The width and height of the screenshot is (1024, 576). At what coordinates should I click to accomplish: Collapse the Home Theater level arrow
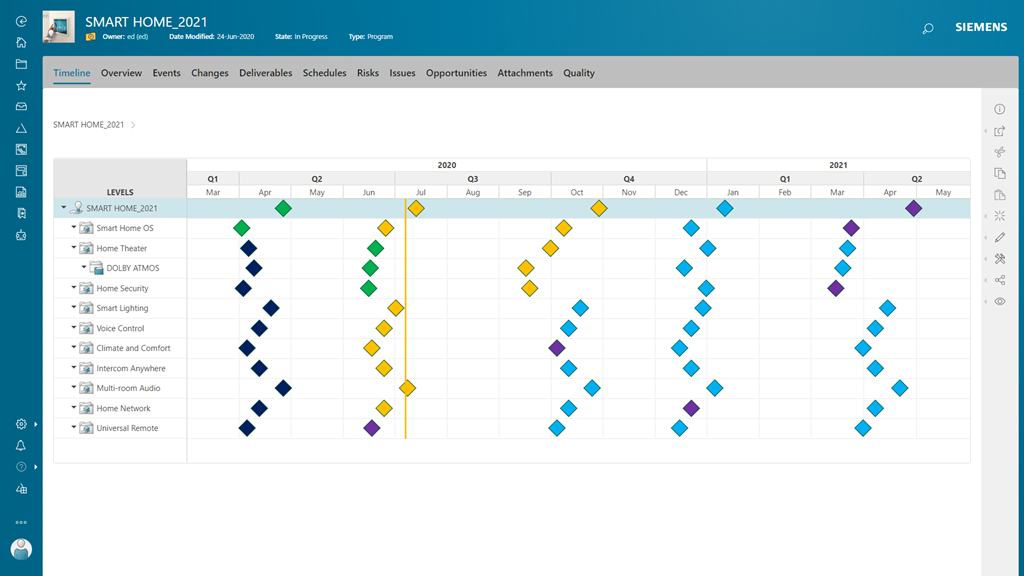point(74,248)
